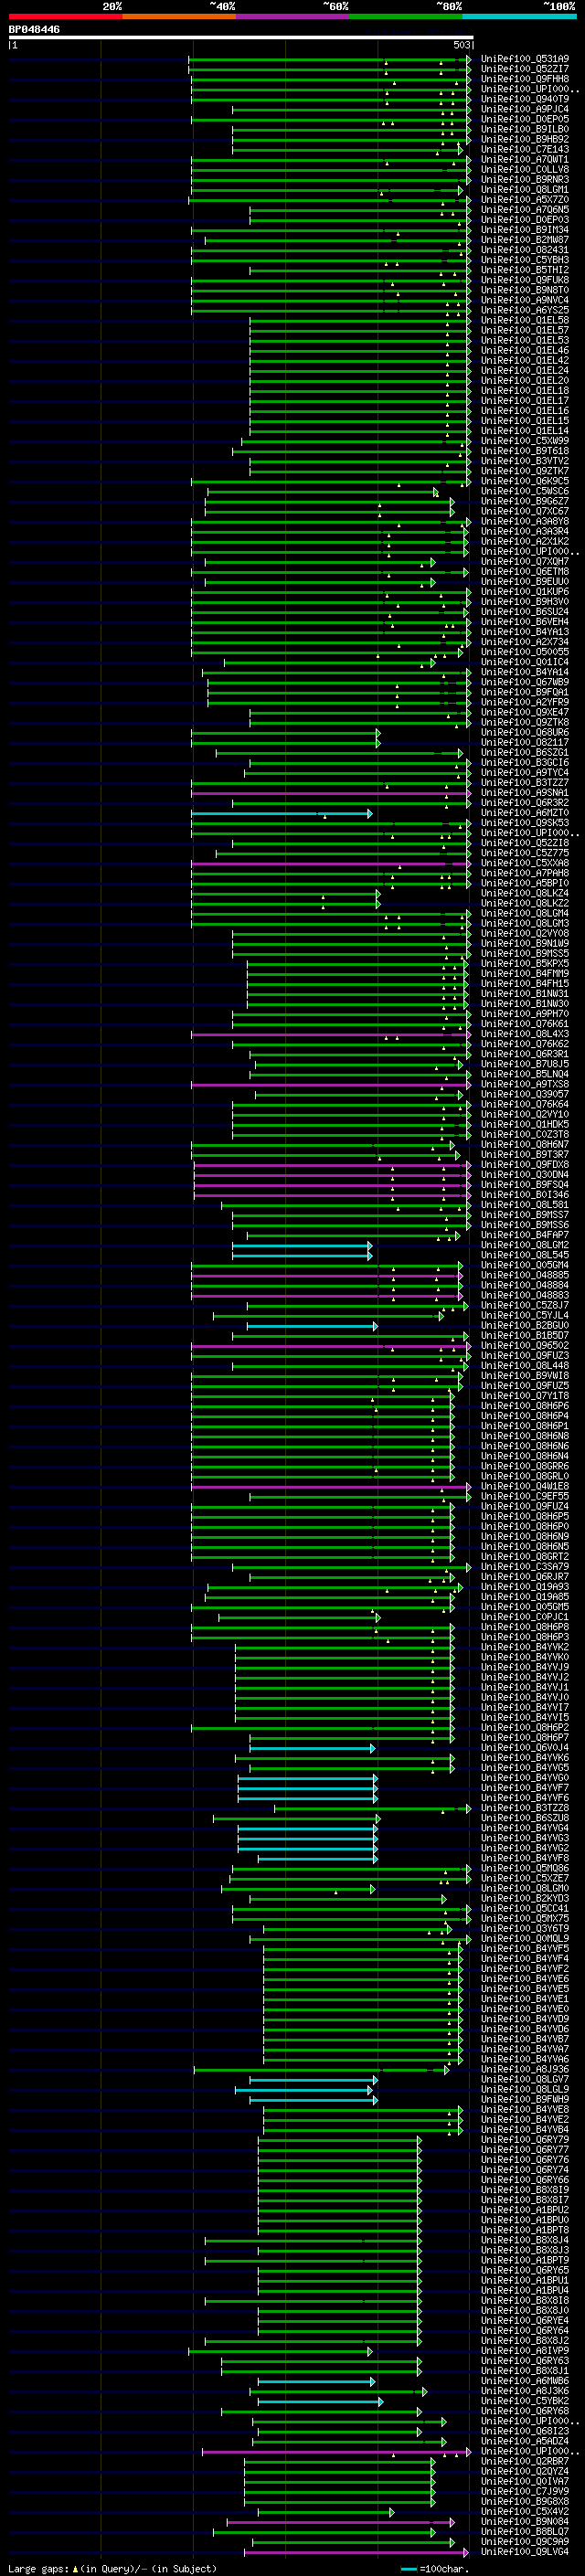Select the UniRef100_A5X7Z0 hit name
The height and width of the screenshot is (2576, 585).
pyautogui.click(x=525, y=199)
